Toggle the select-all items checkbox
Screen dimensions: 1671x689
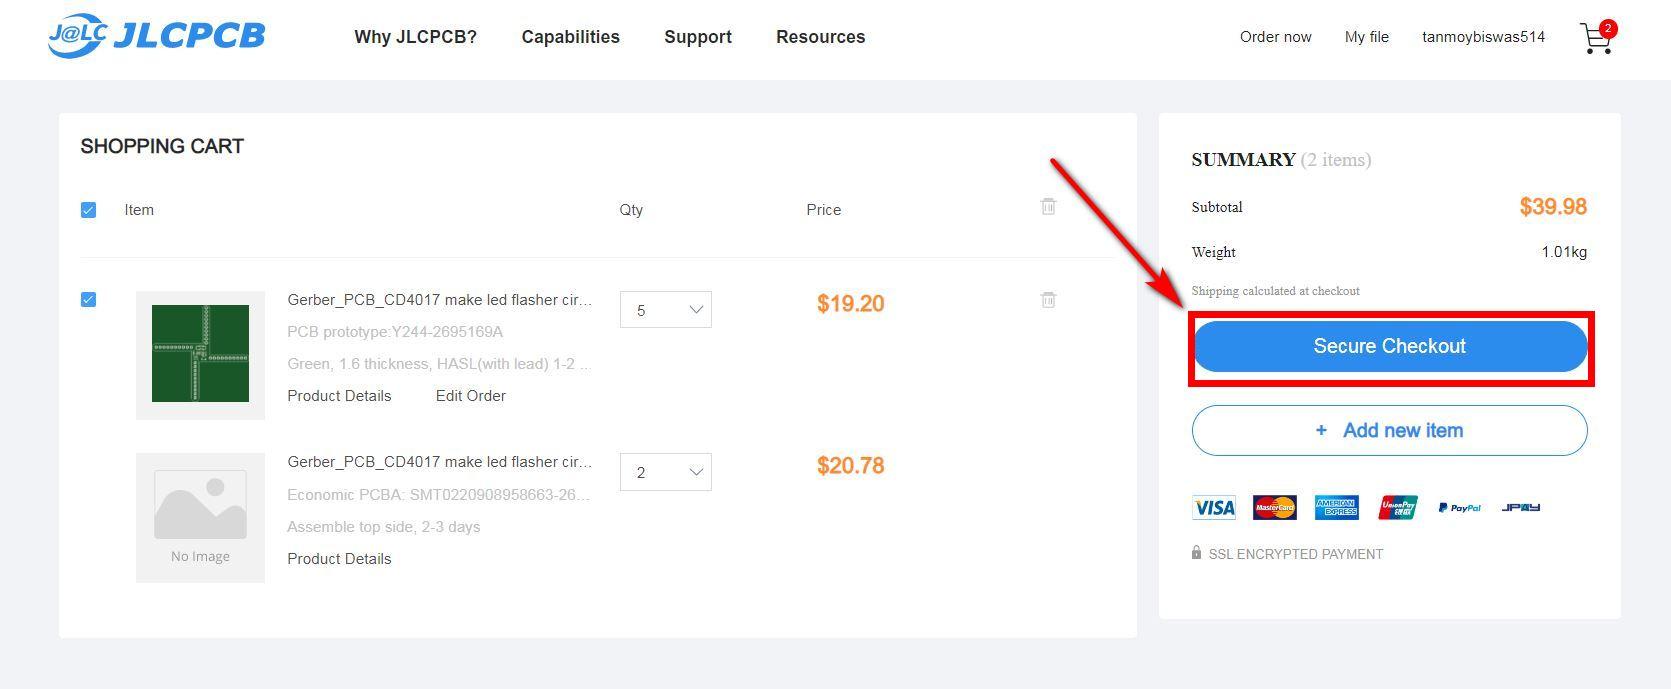pos(88,210)
